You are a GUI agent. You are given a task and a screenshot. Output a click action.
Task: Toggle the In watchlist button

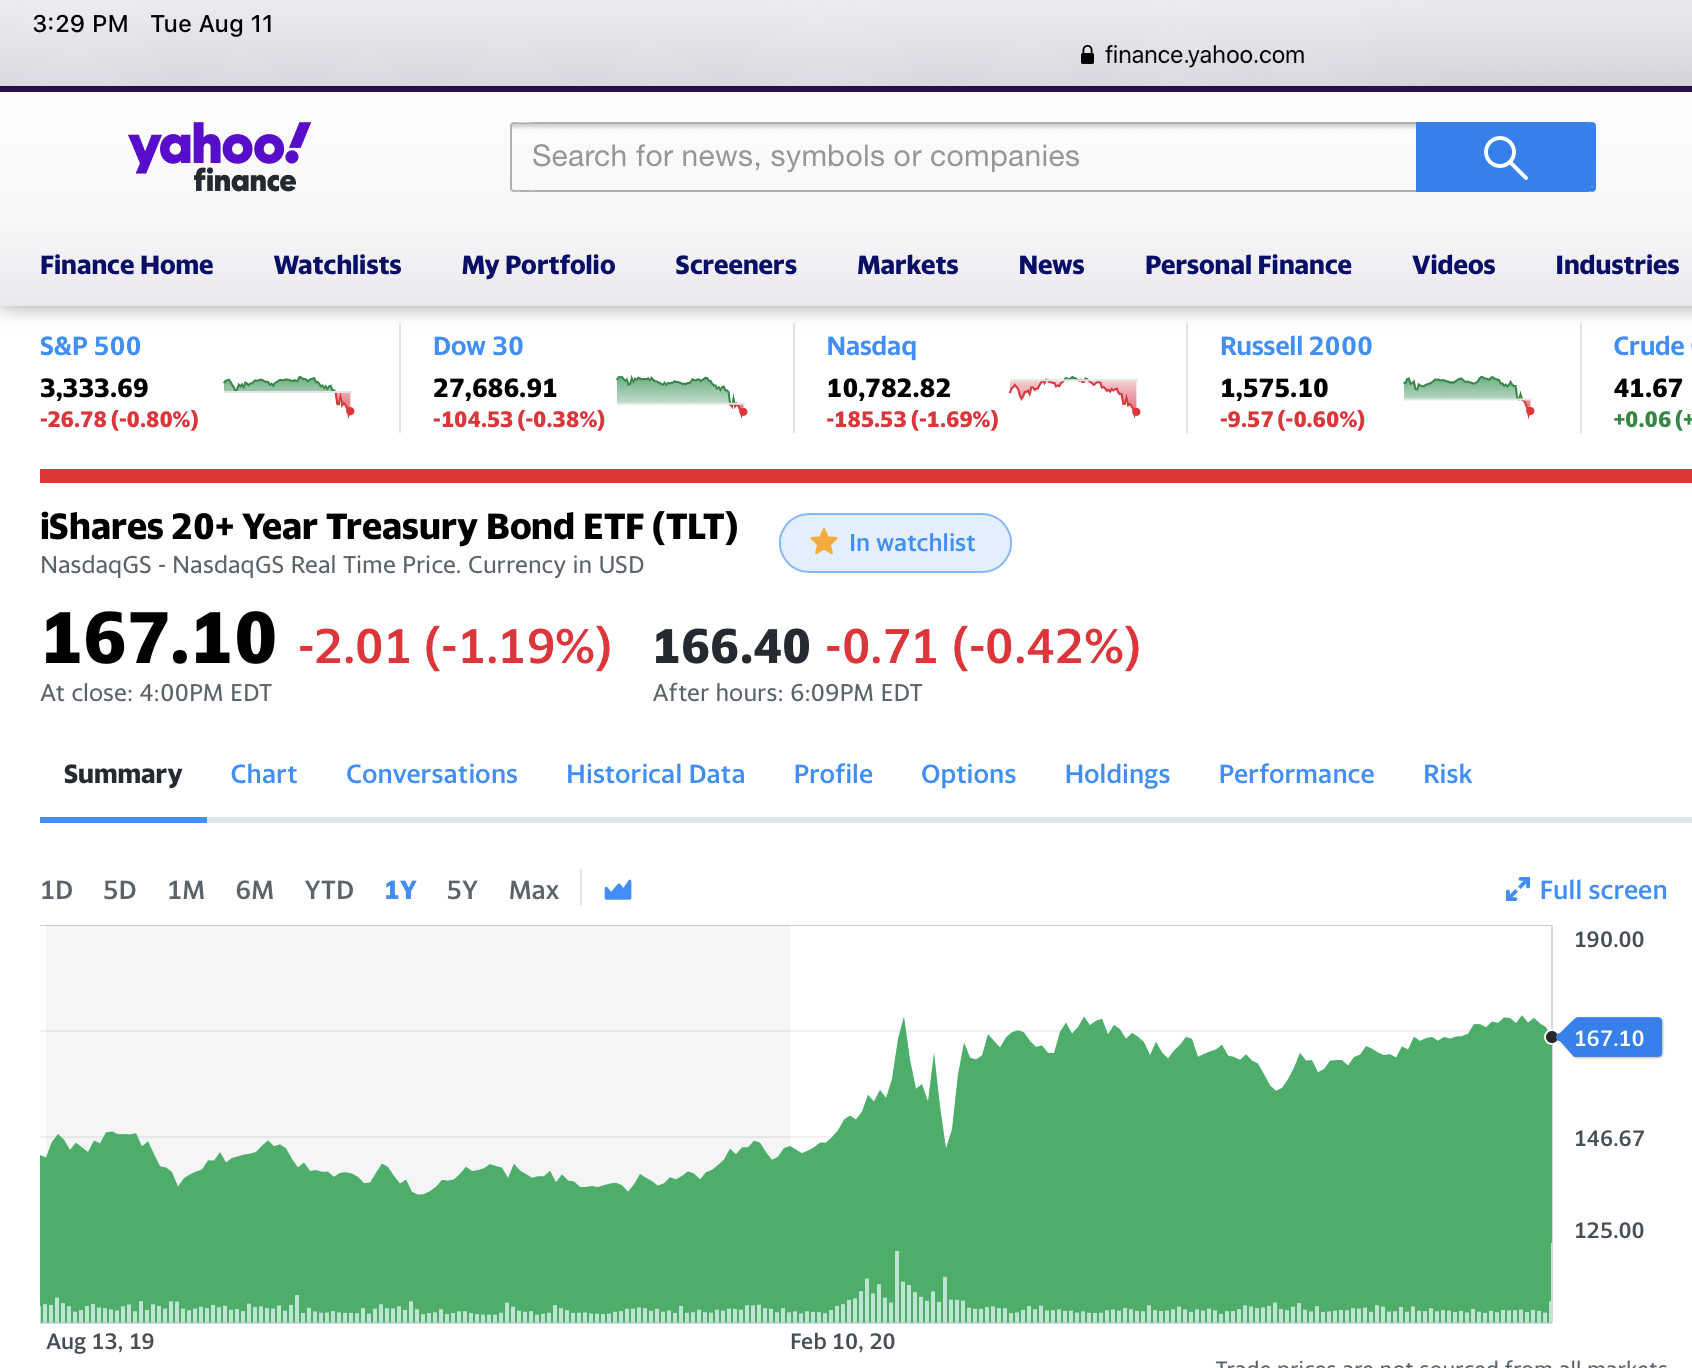pos(895,543)
